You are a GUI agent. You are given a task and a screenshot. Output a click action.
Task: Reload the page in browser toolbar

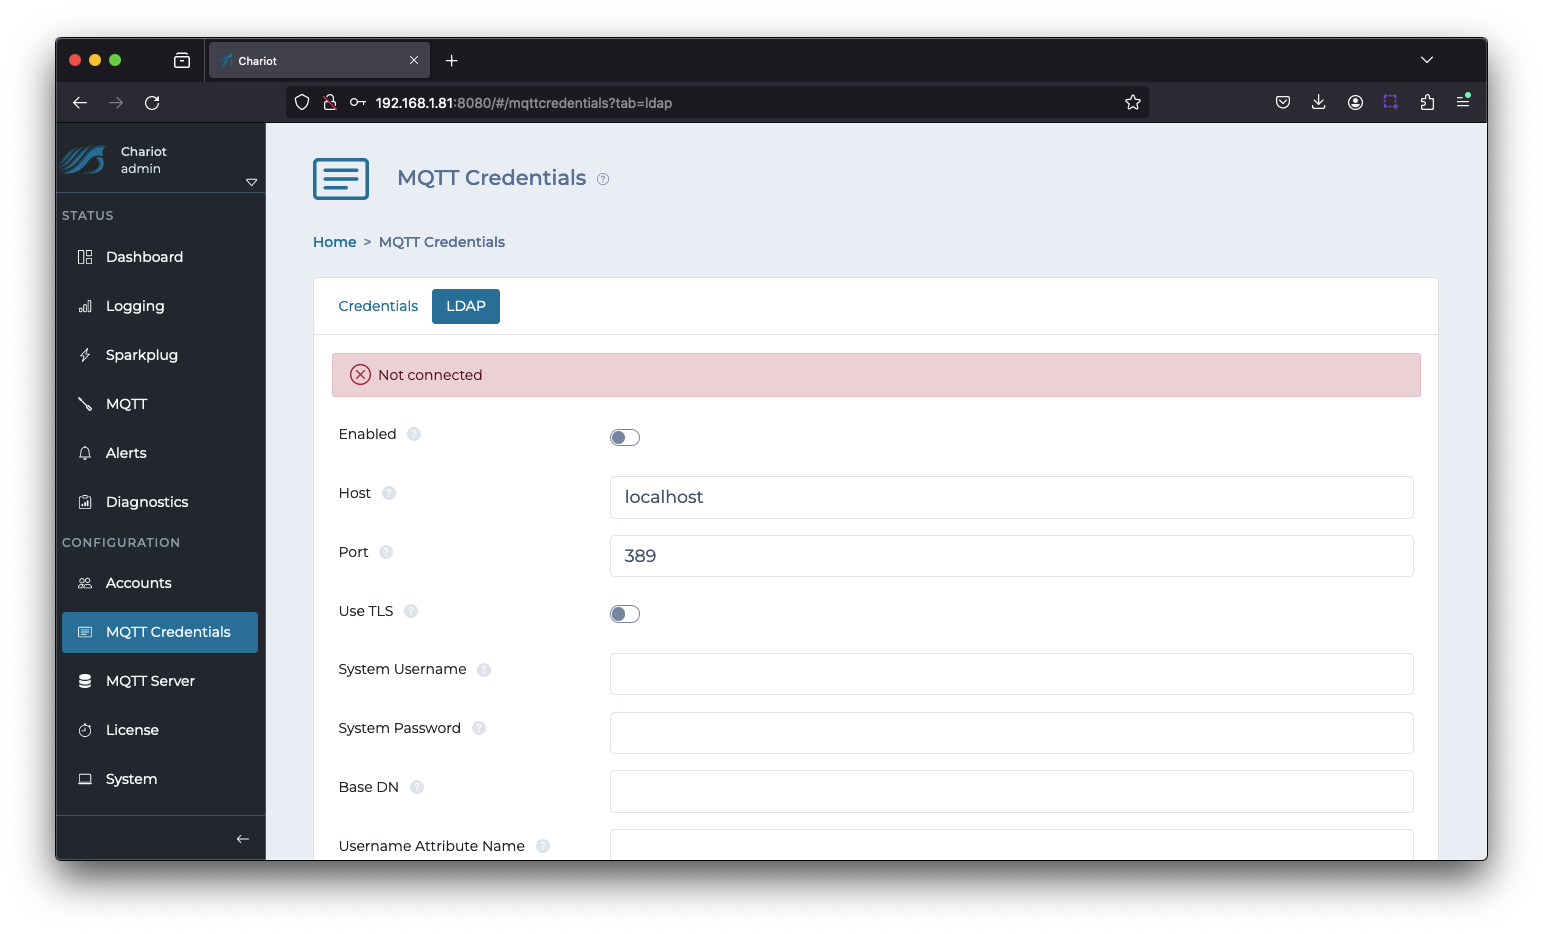pyautogui.click(x=152, y=103)
